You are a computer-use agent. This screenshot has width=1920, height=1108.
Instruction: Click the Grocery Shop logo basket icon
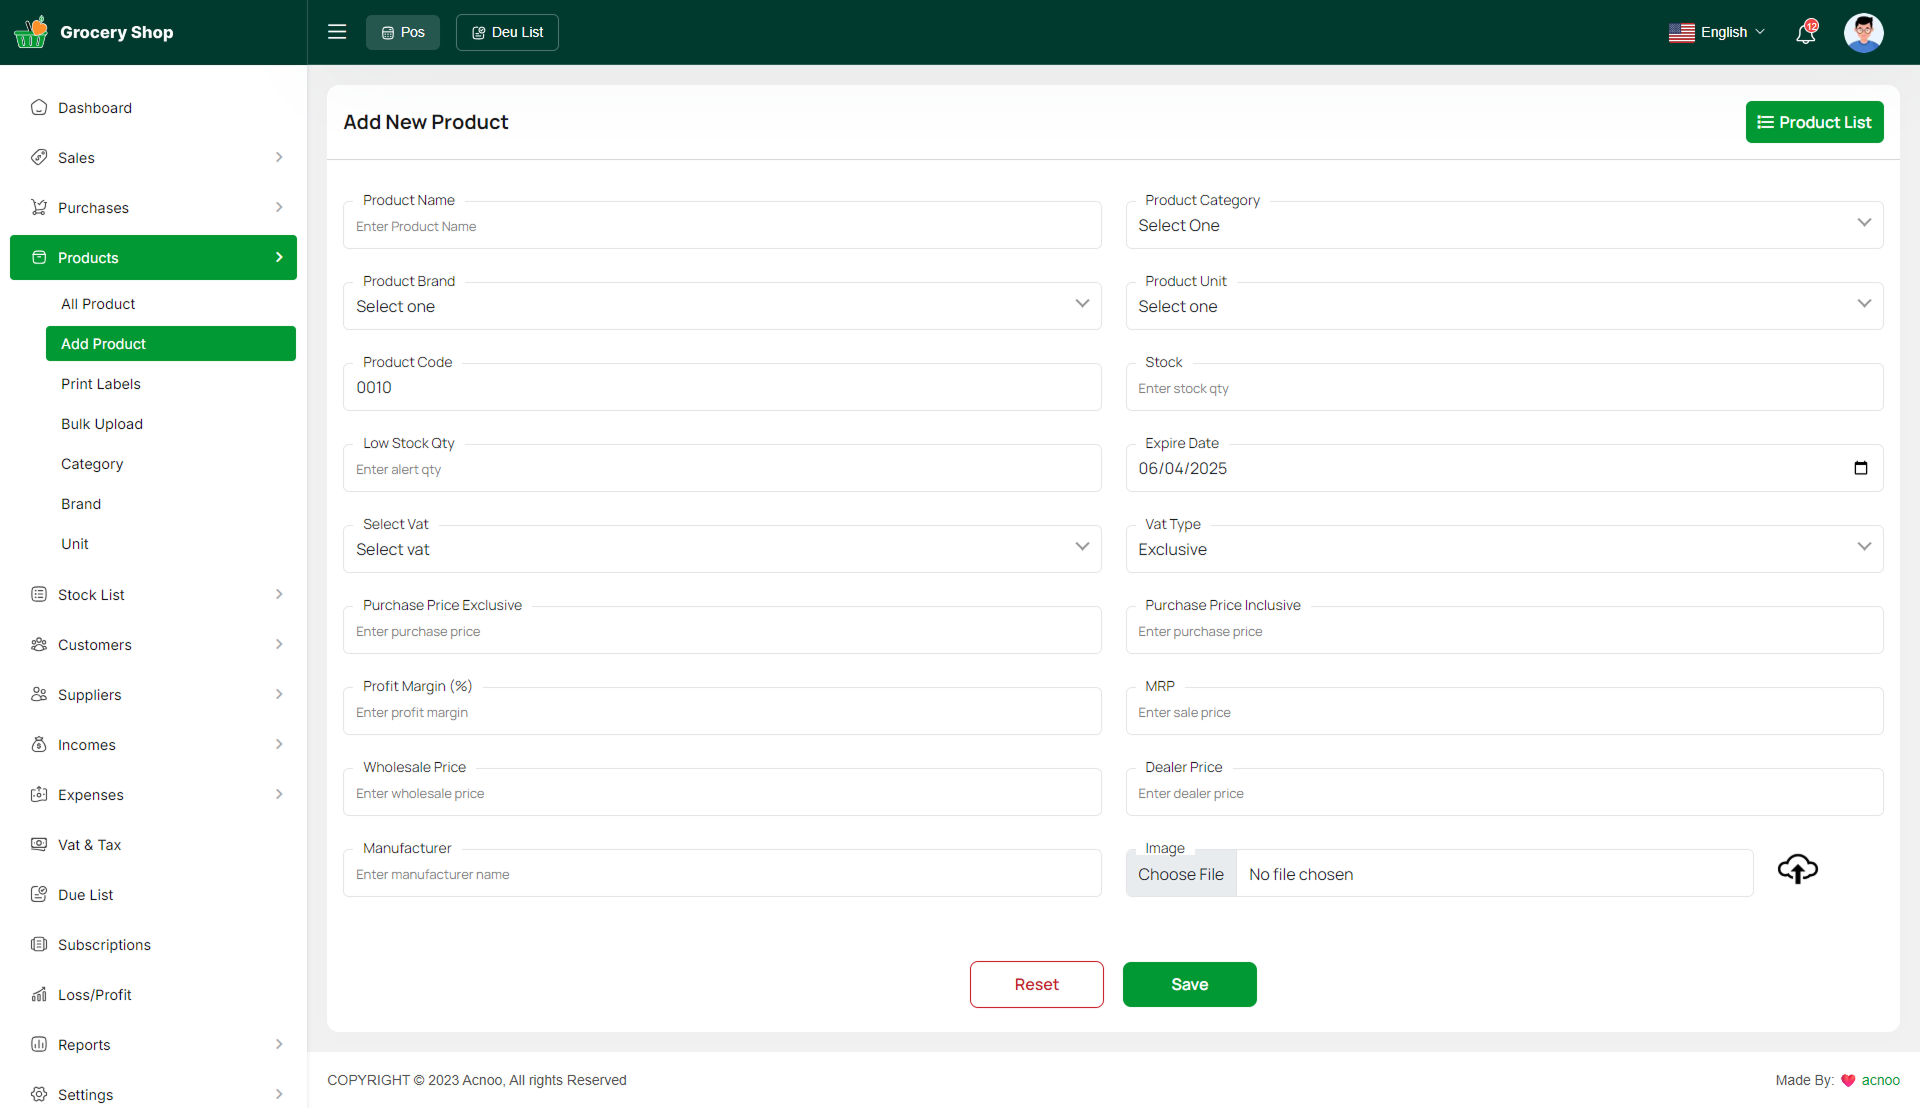[x=31, y=32]
